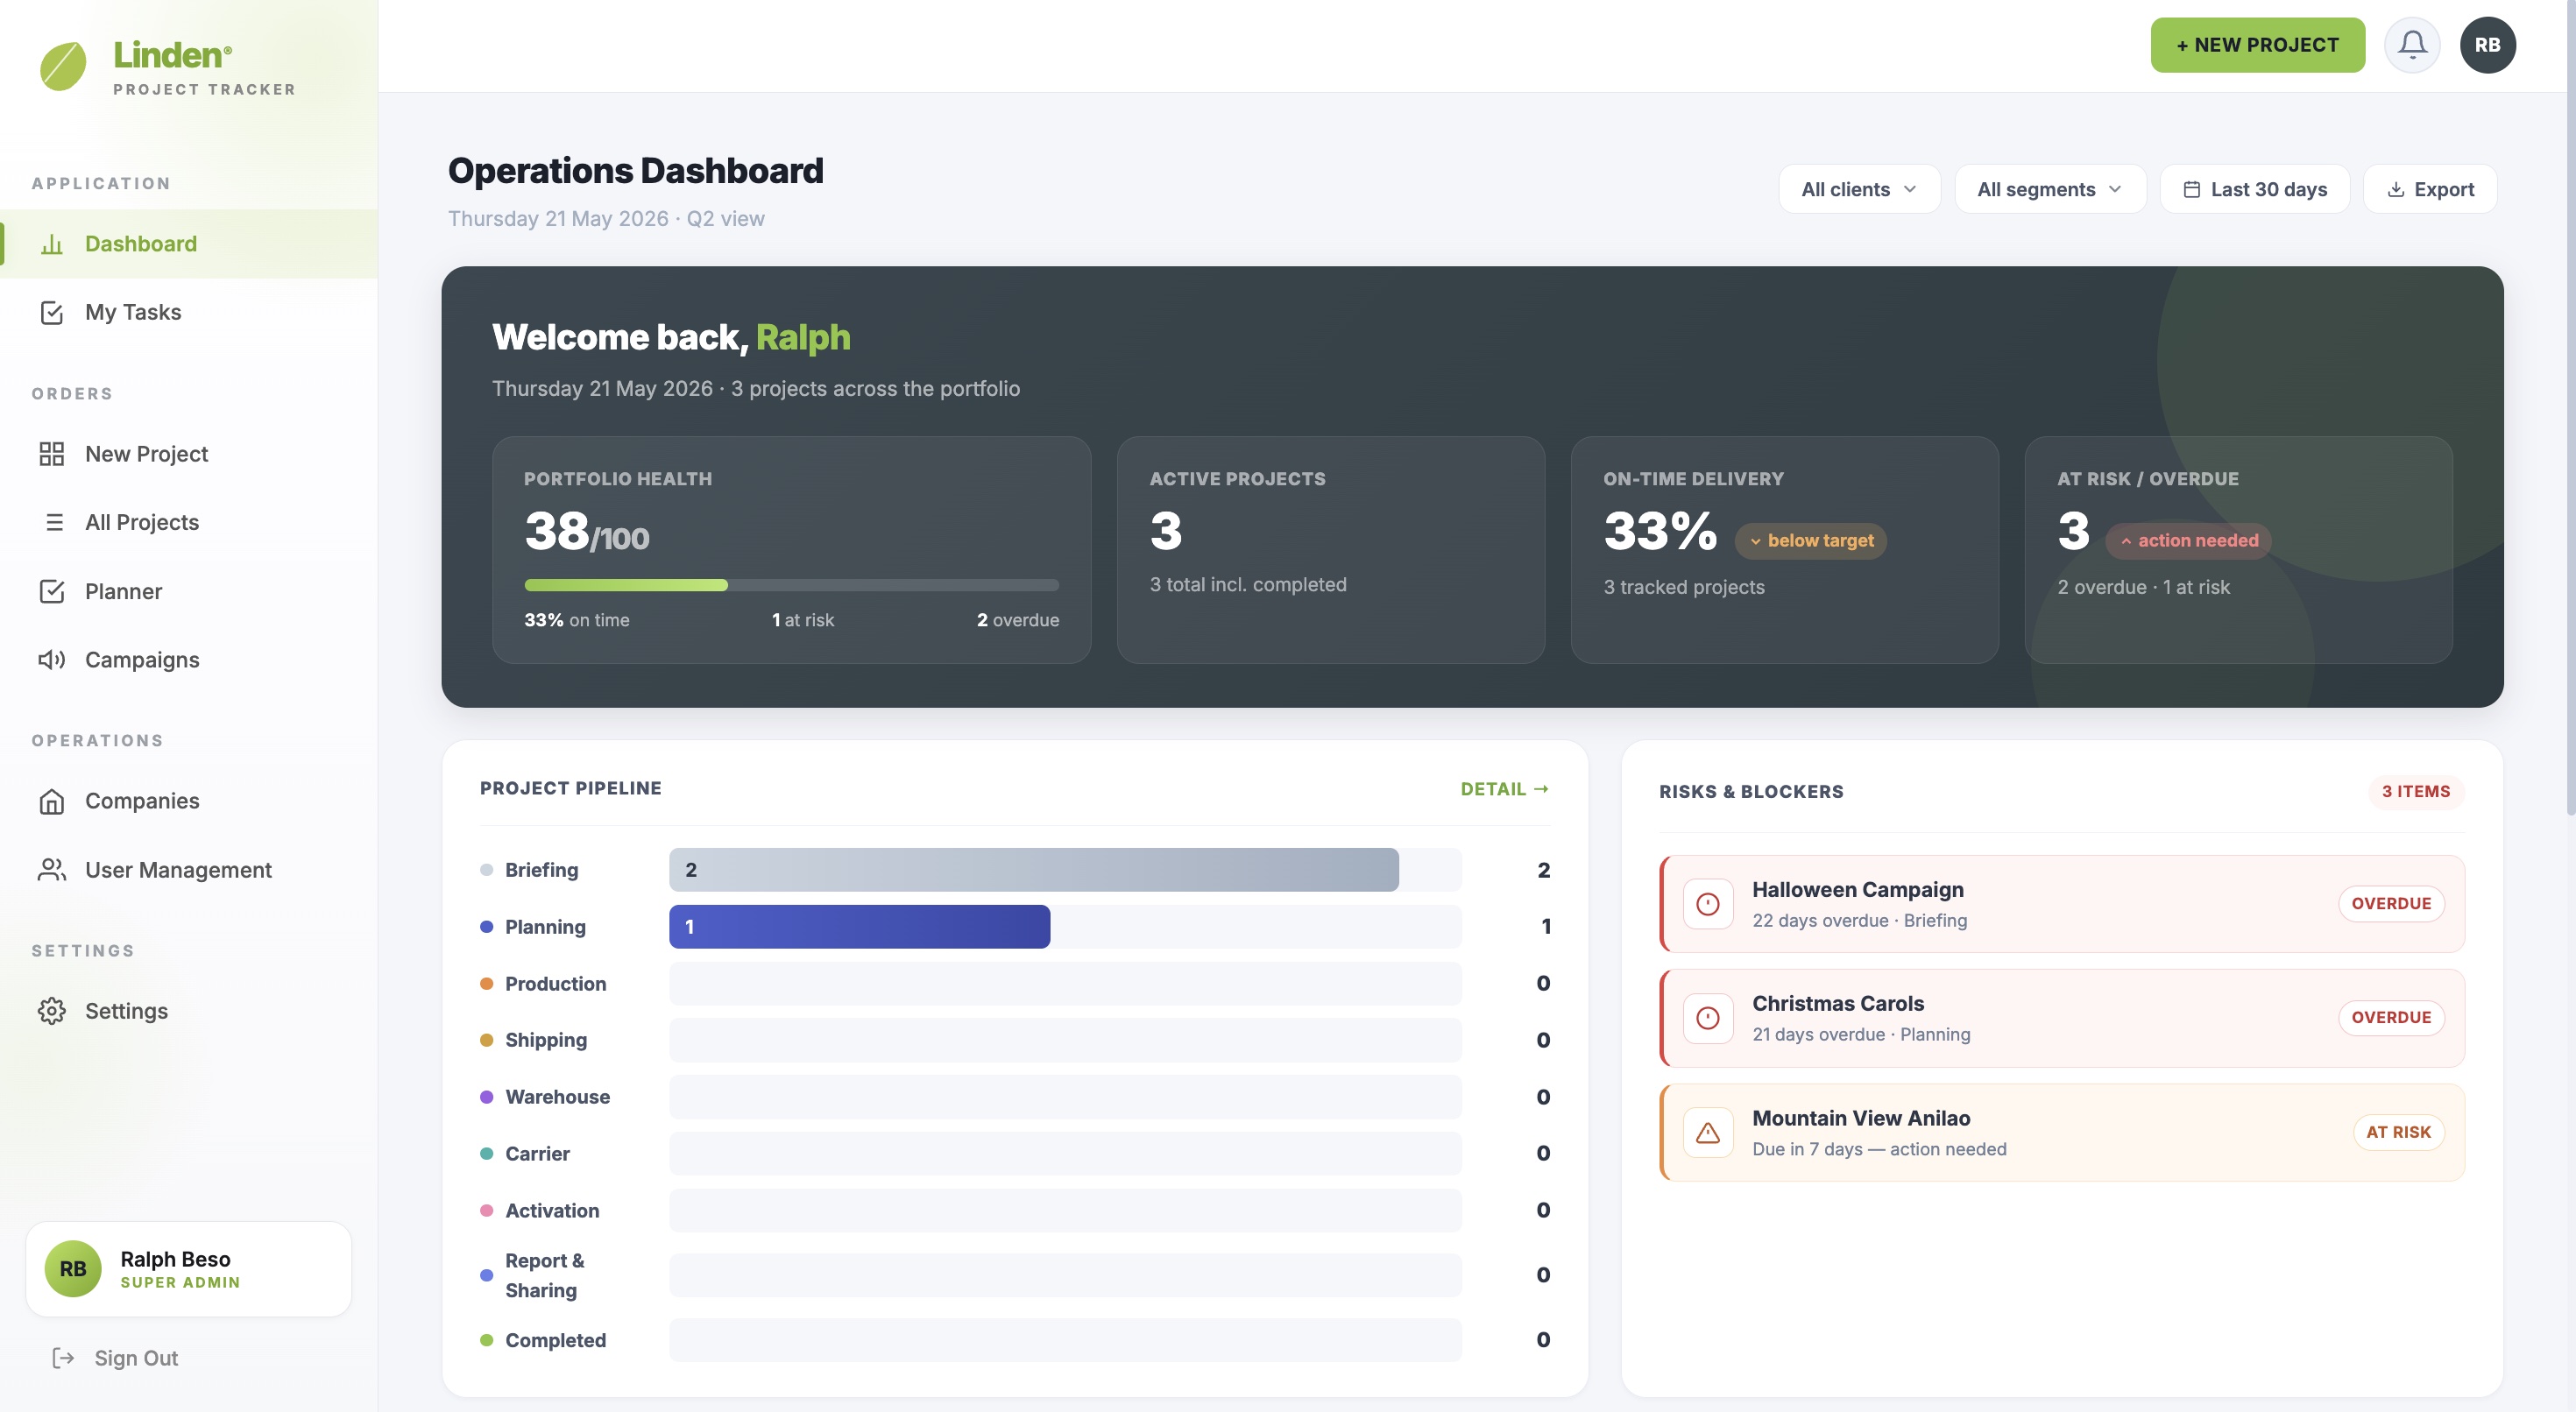Click the download icon in Export

coord(2396,189)
